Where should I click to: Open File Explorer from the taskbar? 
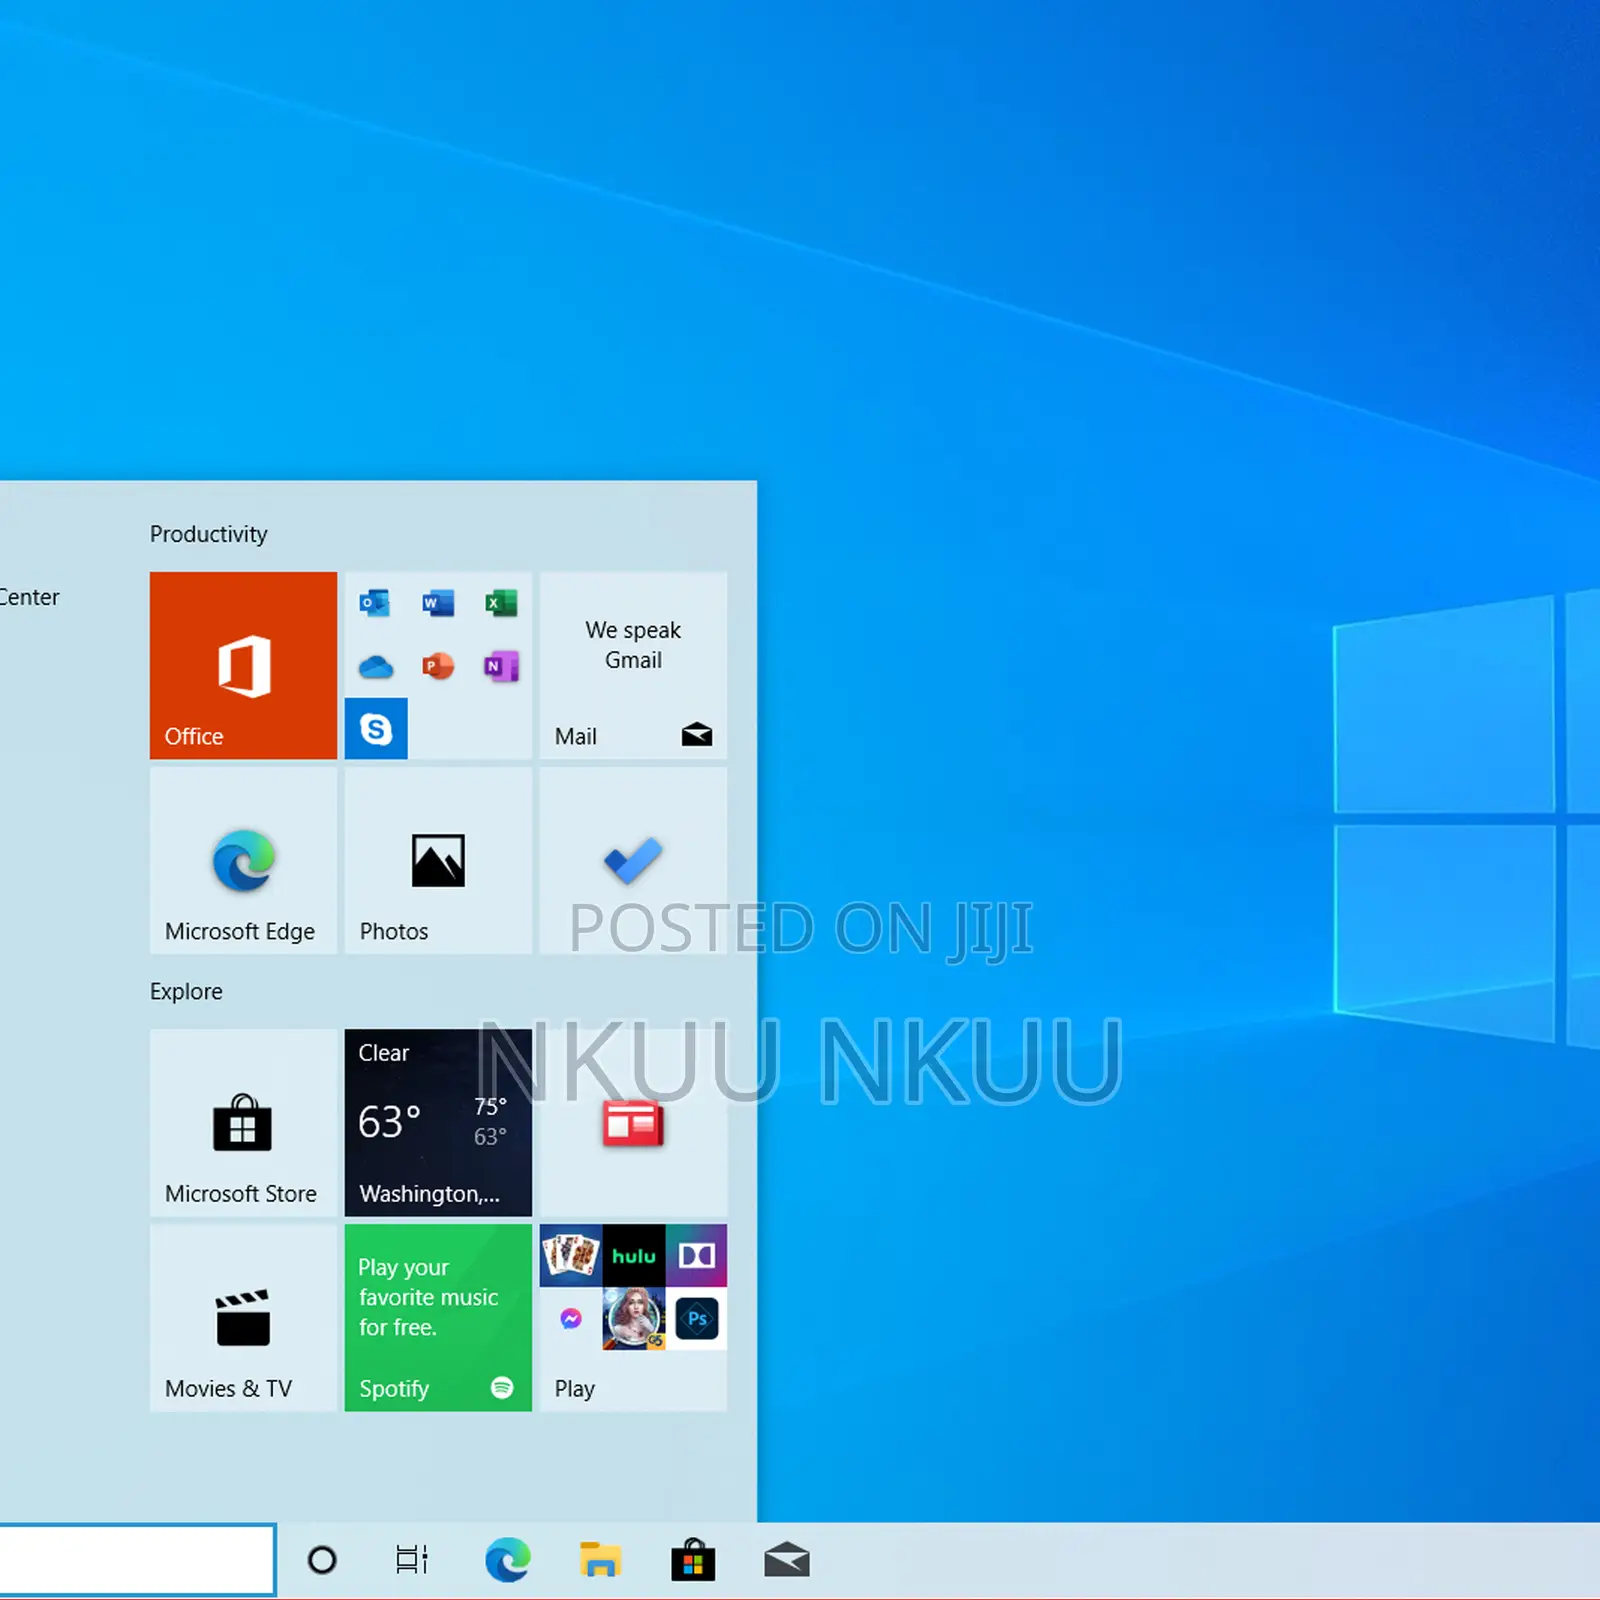pyautogui.click(x=600, y=1560)
